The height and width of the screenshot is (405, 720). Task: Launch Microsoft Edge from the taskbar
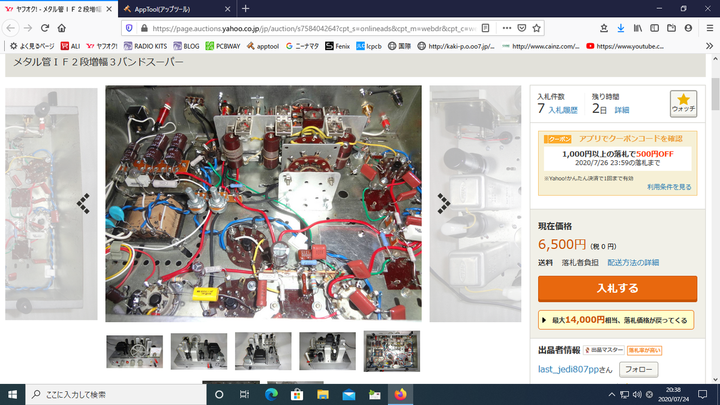271,394
